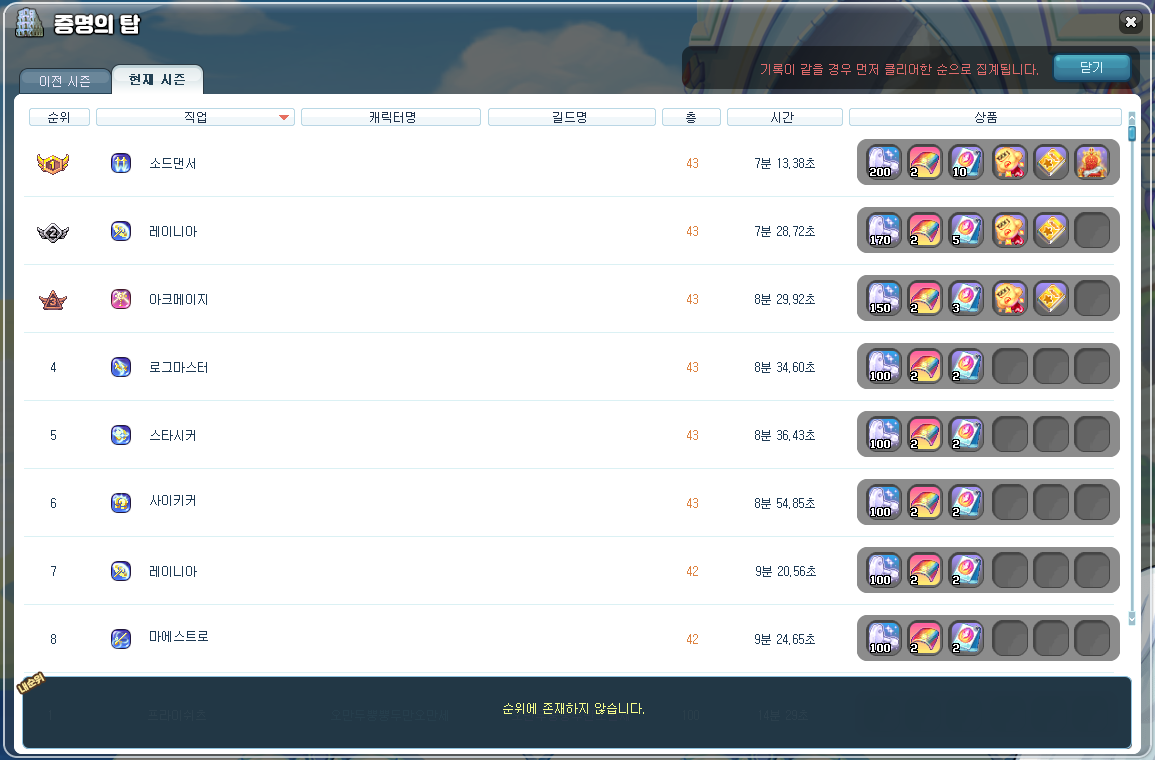Click the bronze third place crown icon

[x=53, y=299]
